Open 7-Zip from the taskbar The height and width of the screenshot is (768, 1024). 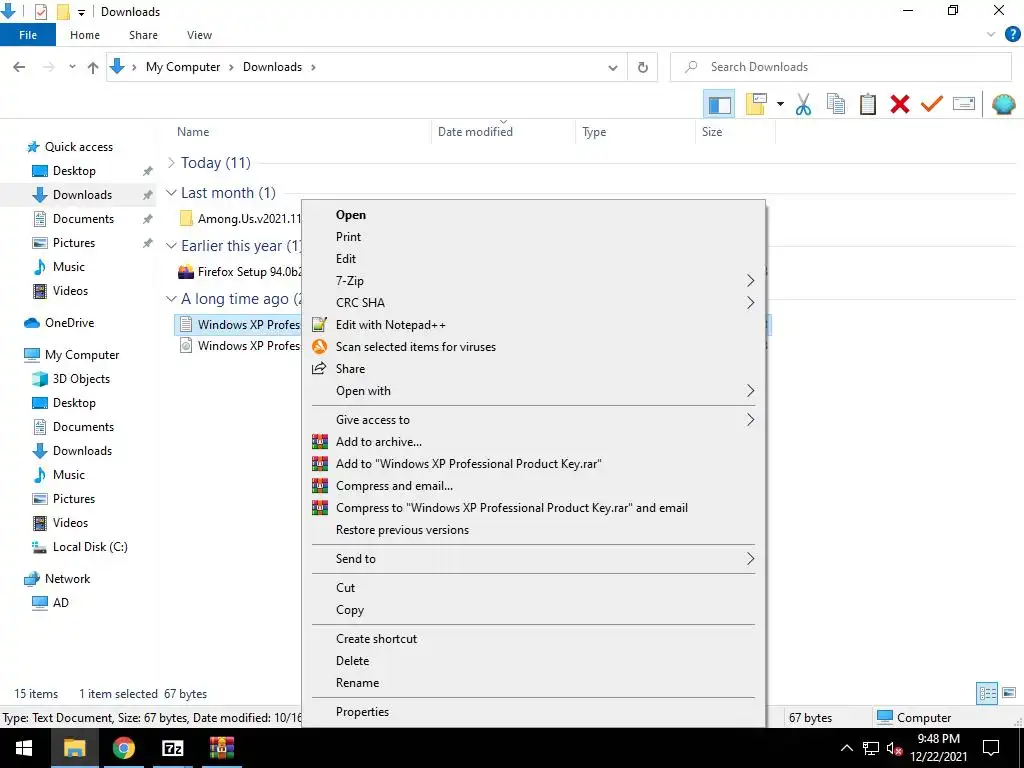pos(172,748)
